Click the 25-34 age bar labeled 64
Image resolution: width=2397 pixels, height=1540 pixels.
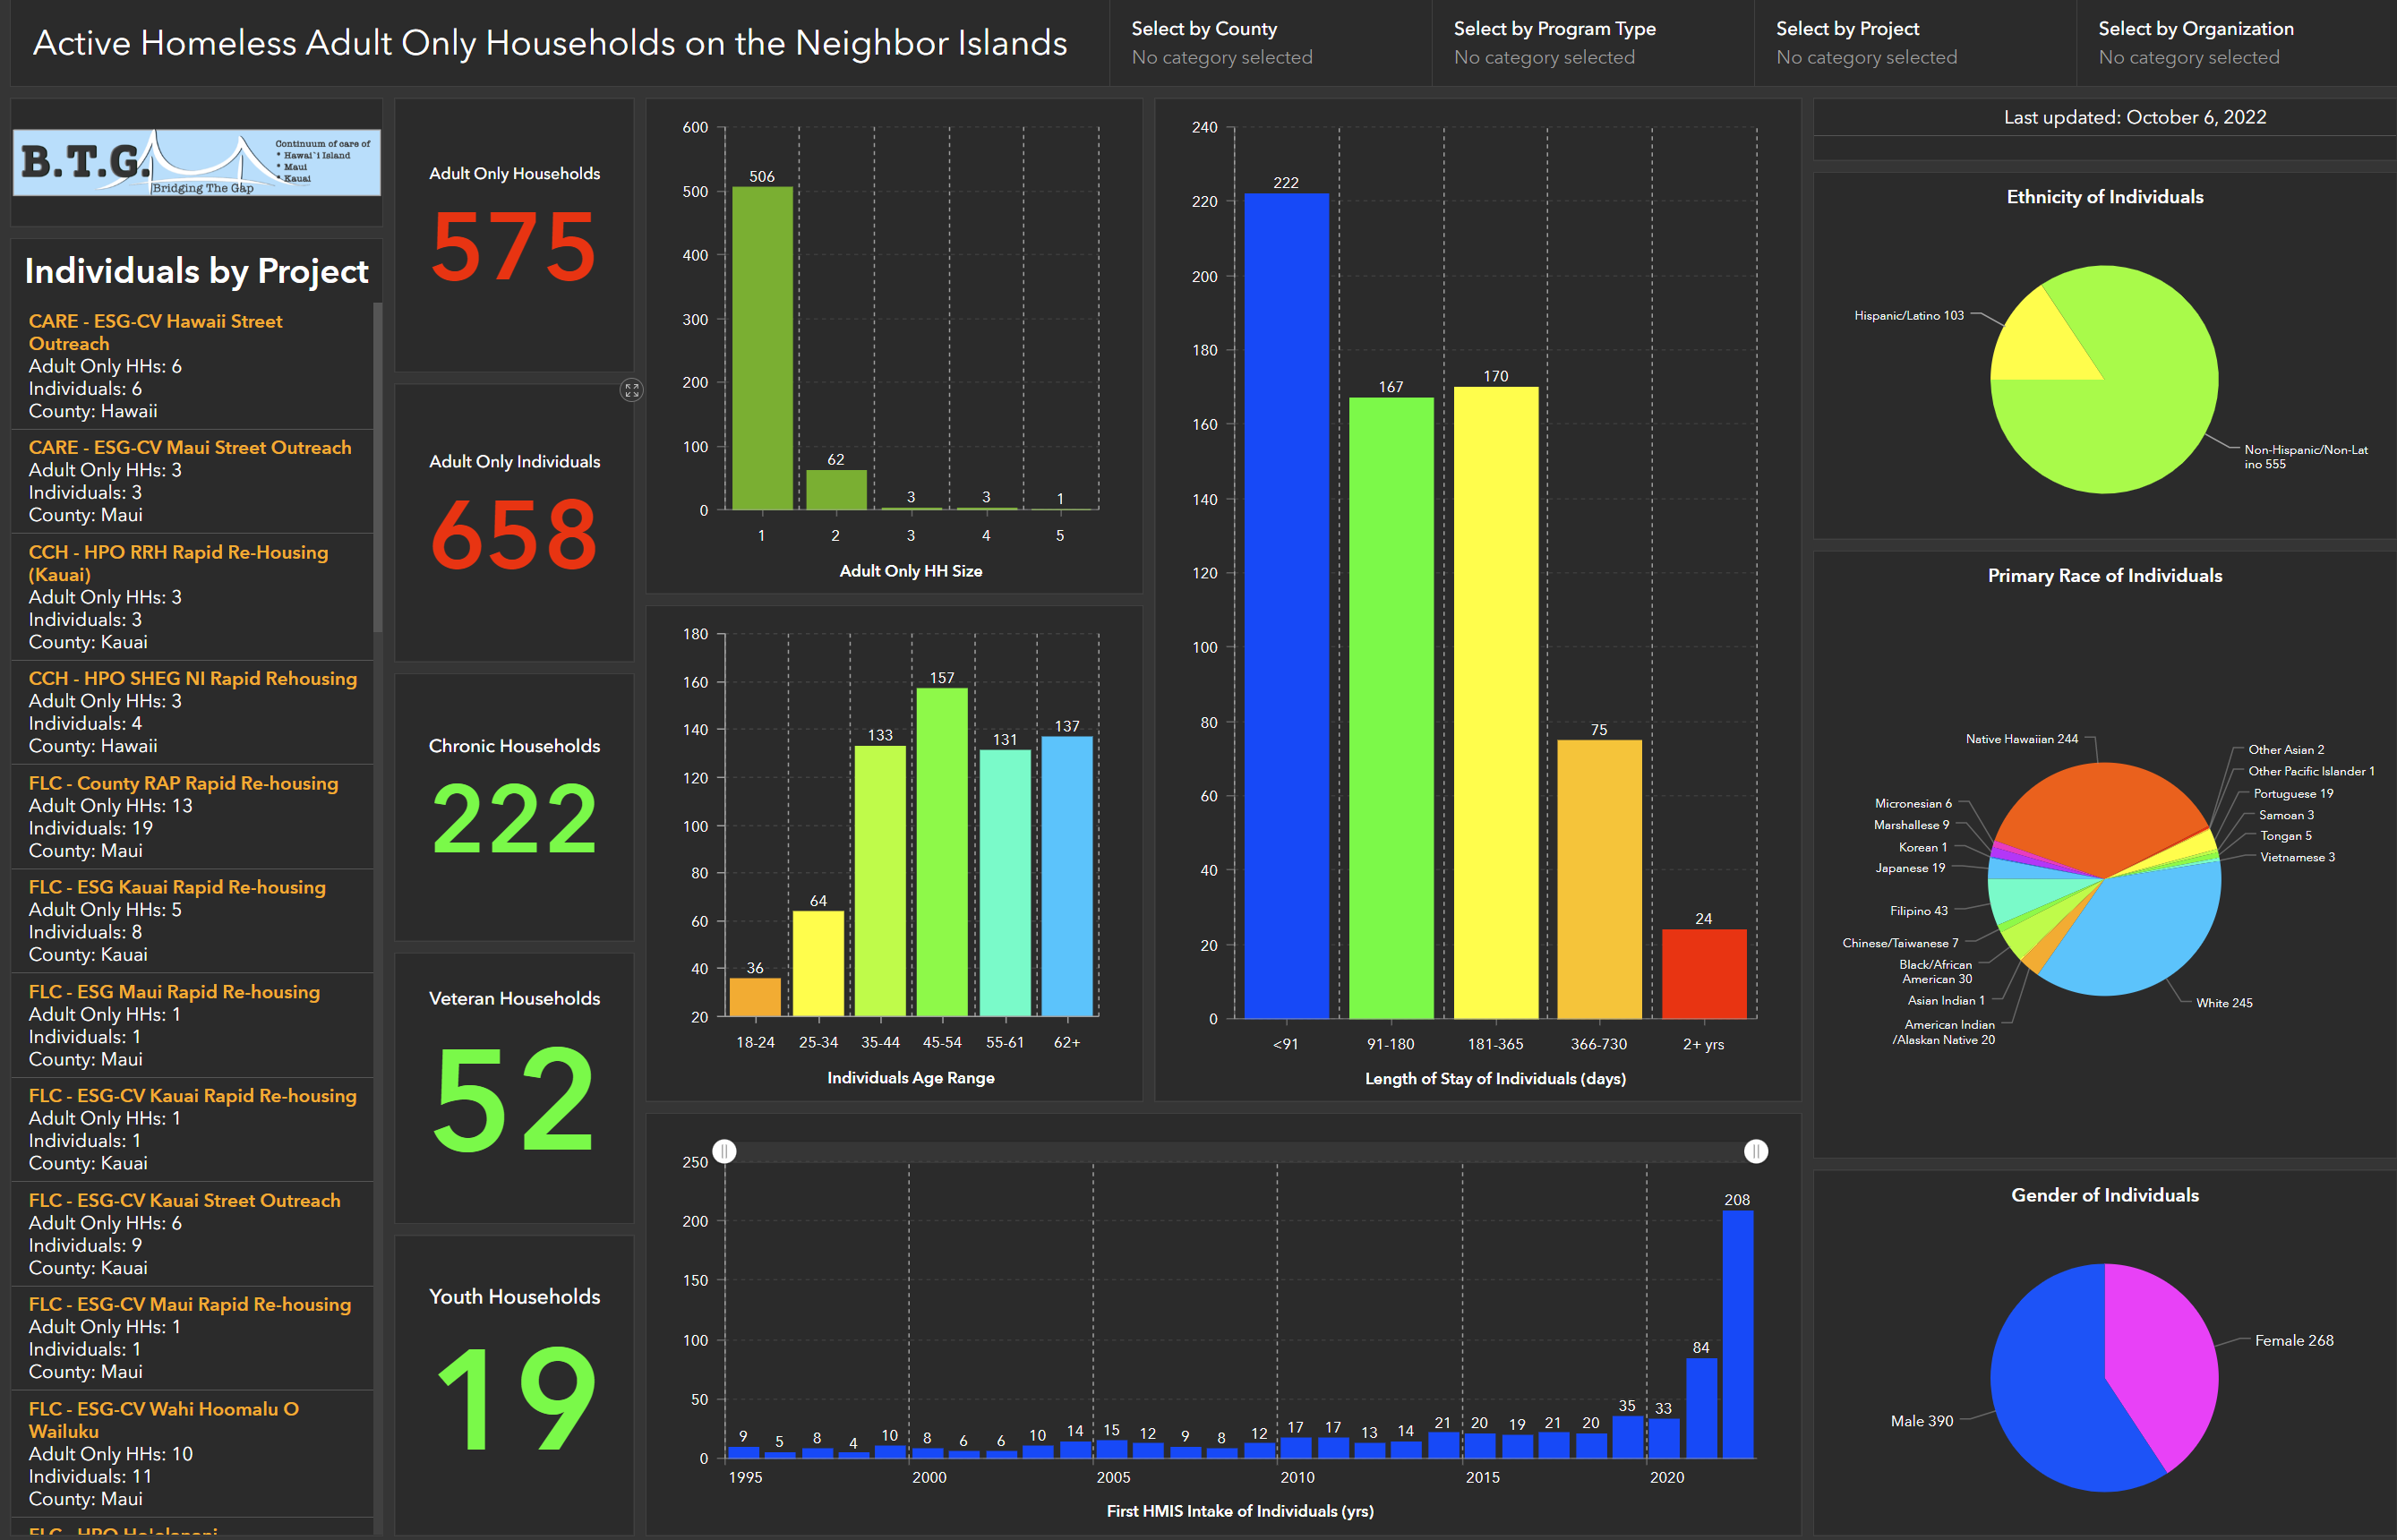pyautogui.click(x=818, y=964)
